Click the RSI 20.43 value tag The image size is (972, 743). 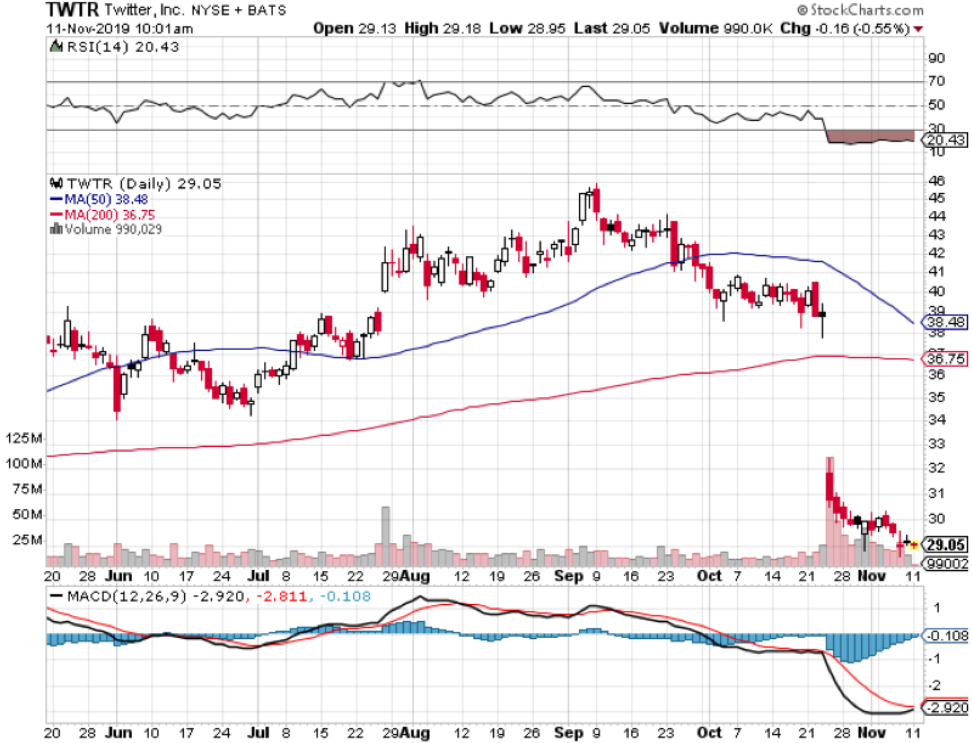pyautogui.click(x=945, y=141)
